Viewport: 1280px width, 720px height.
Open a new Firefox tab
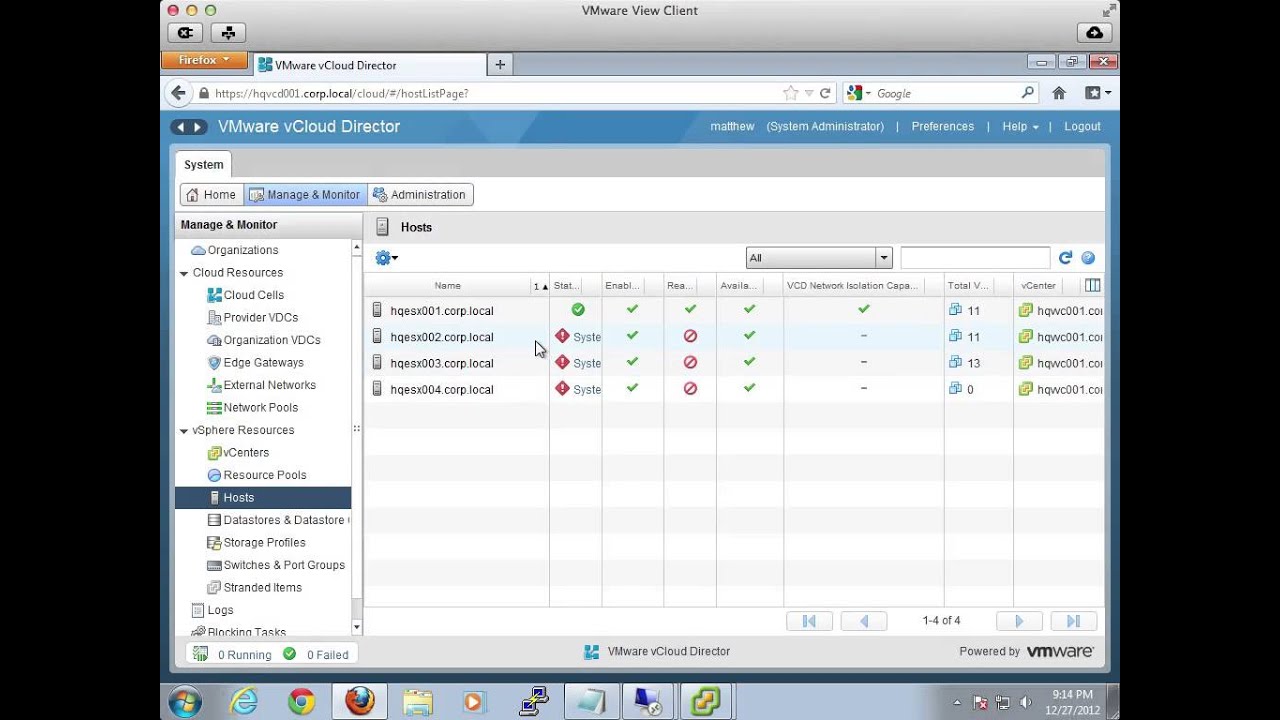(x=500, y=65)
